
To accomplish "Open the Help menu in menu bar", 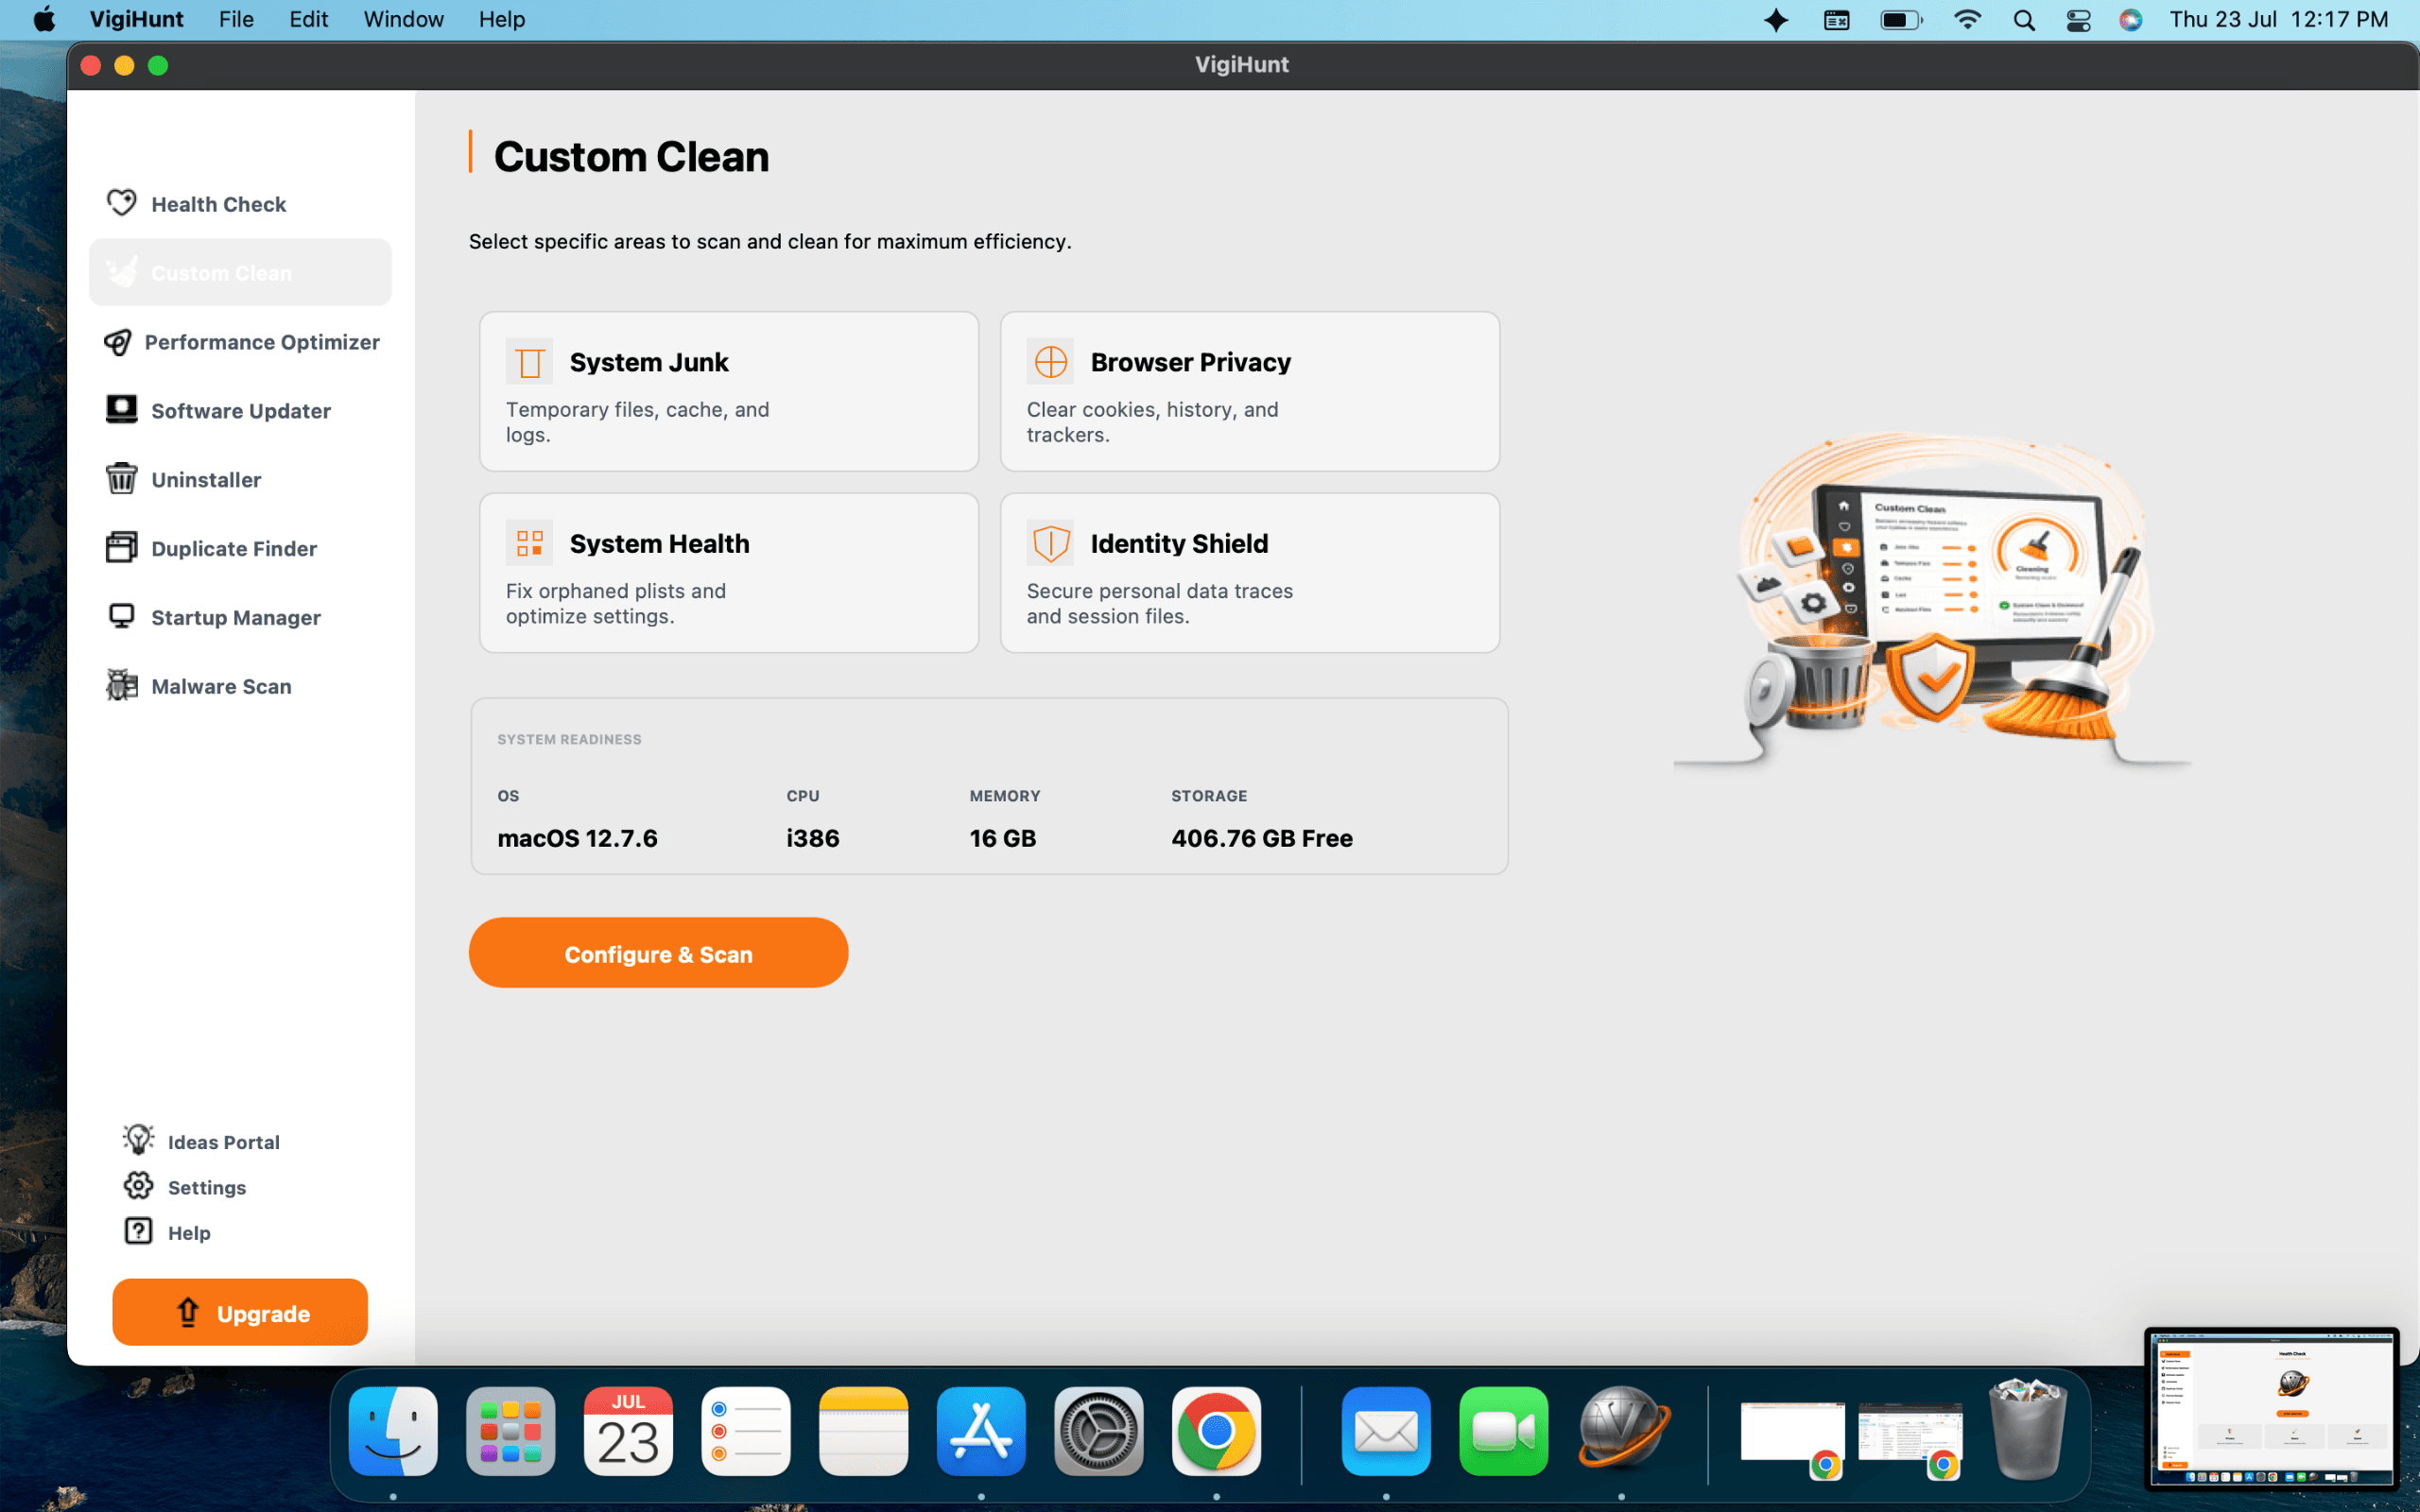I will pos(501,19).
